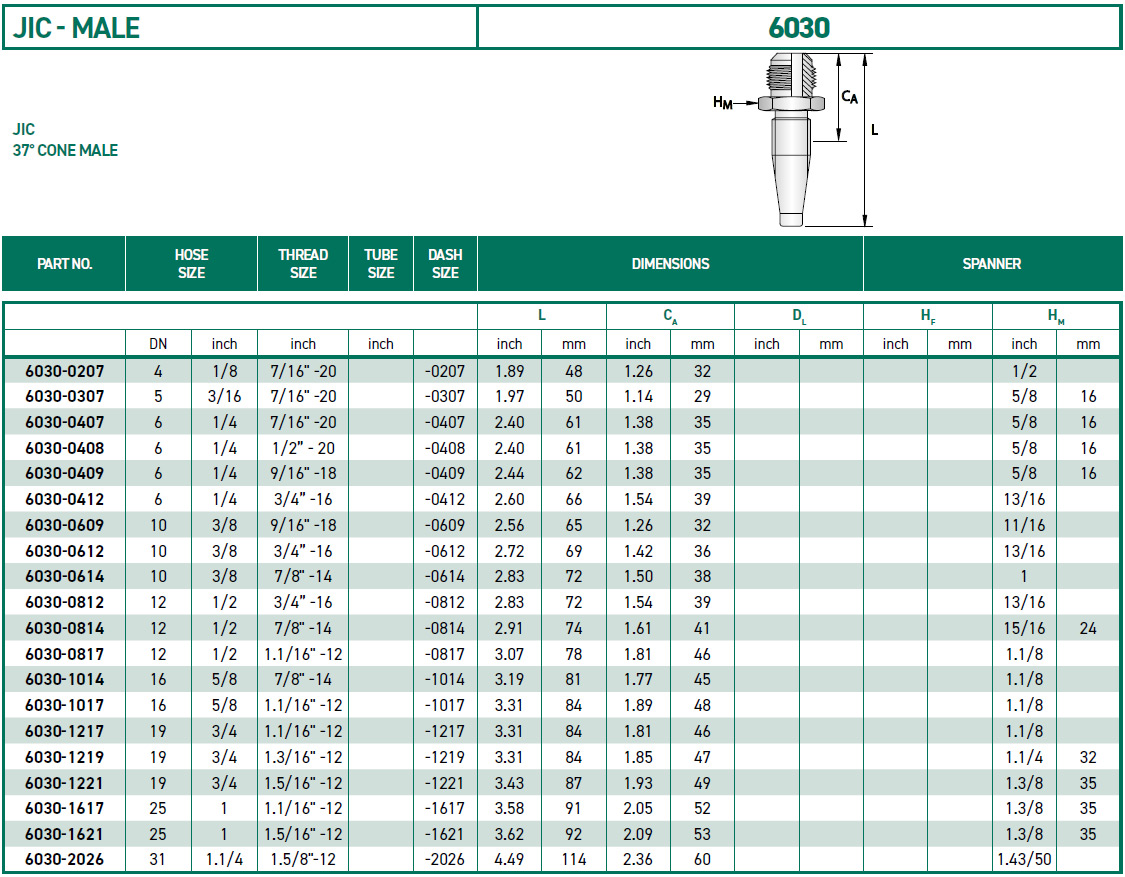Select part number 6030-0207
Image resolution: width=1125 pixels, height=877 pixels.
click(x=65, y=371)
